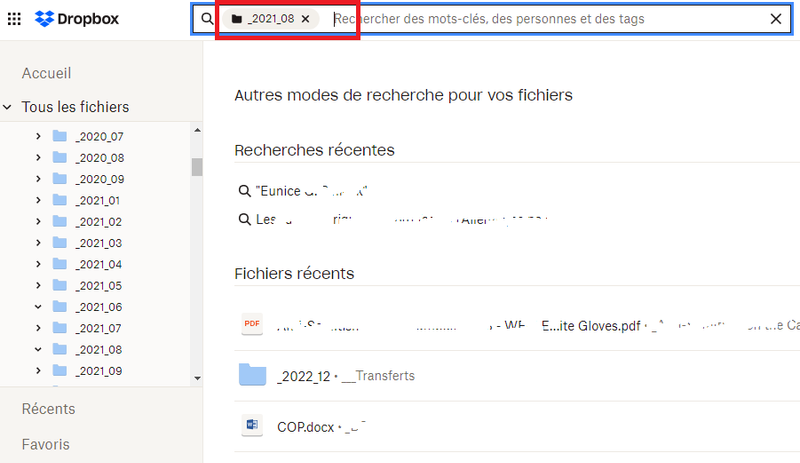The width and height of the screenshot is (800, 463).
Task: Expand the _2020_07 folder
Action: (38, 136)
